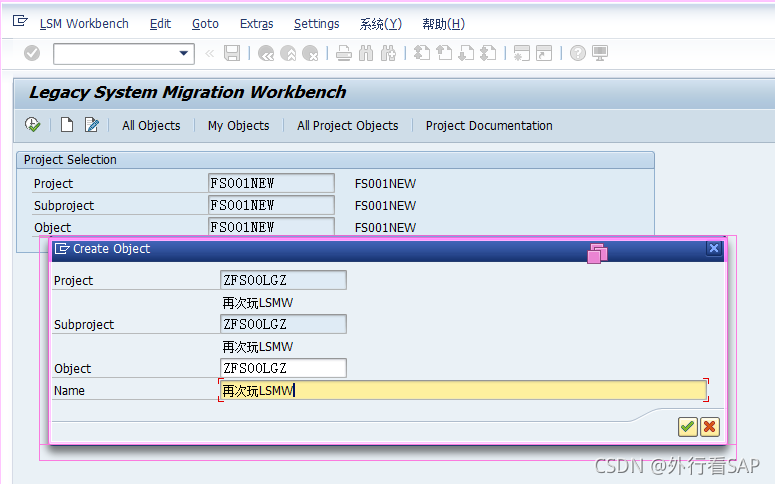Click the My Objects button
This screenshot has width=775, height=484.
coord(238,126)
